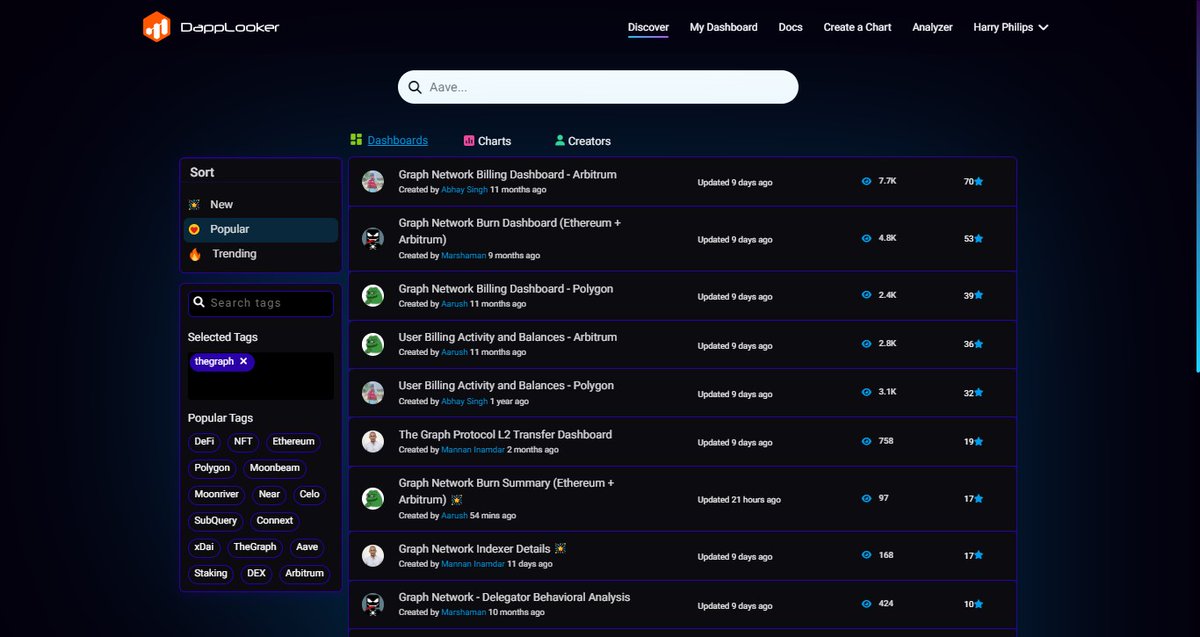
Task: Star the dashboard with 36 stars
Action: (x=979, y=344)
